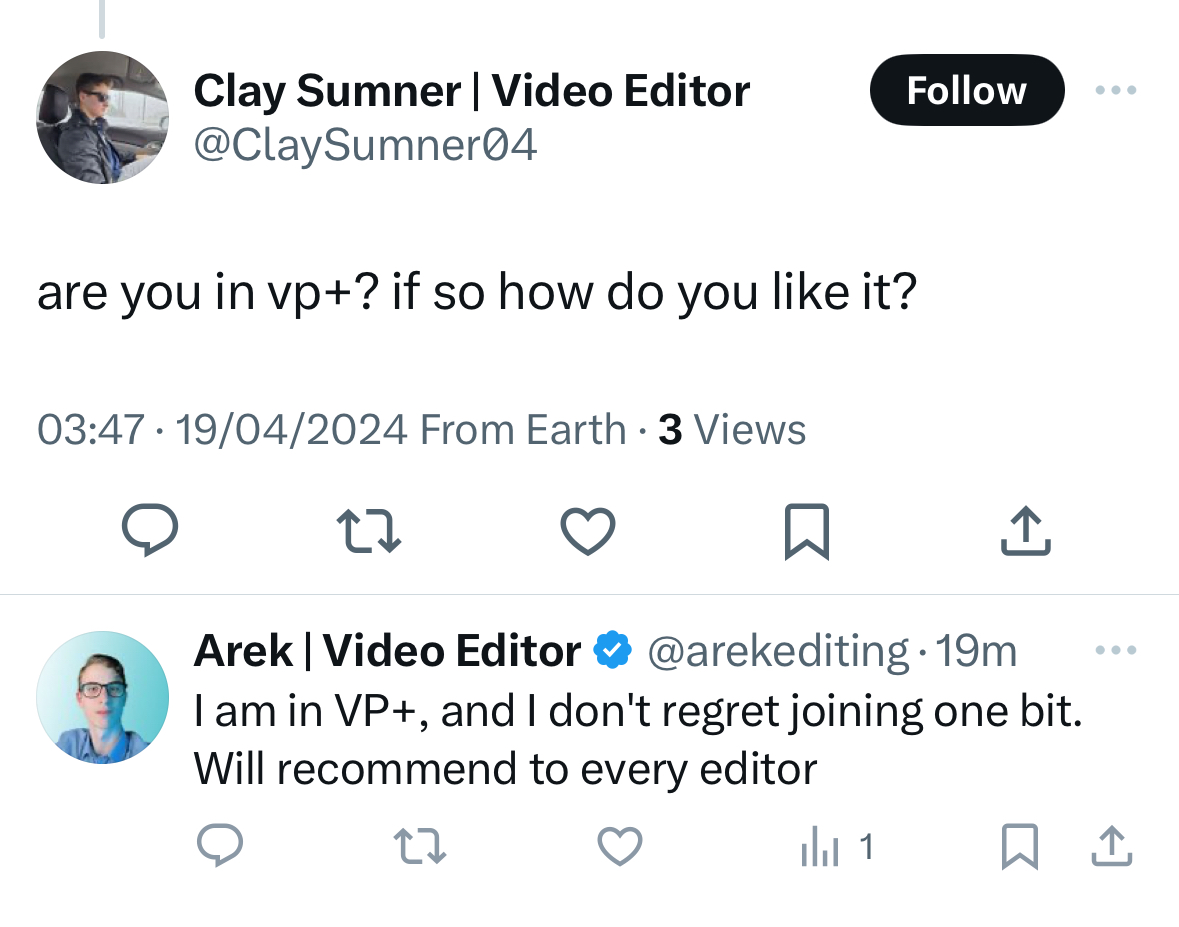
Task: Share Arek's reply tweet
Action: [1111, 848]
